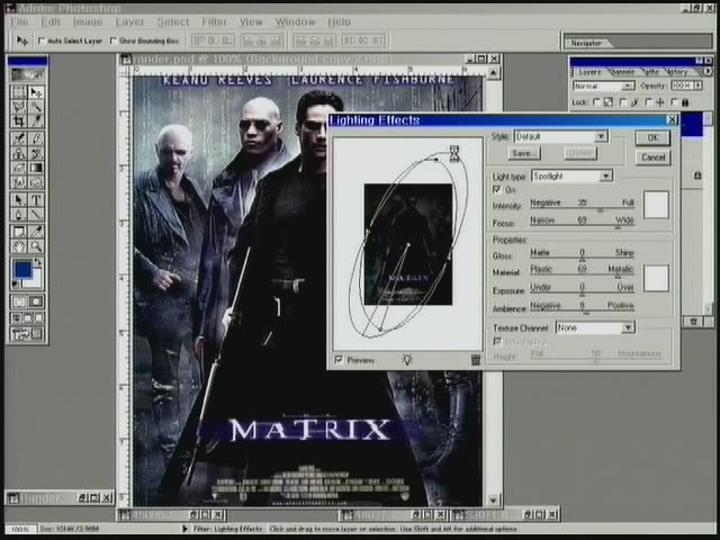
Task: Open the foreground color swatch
Action: coord(23,269)
